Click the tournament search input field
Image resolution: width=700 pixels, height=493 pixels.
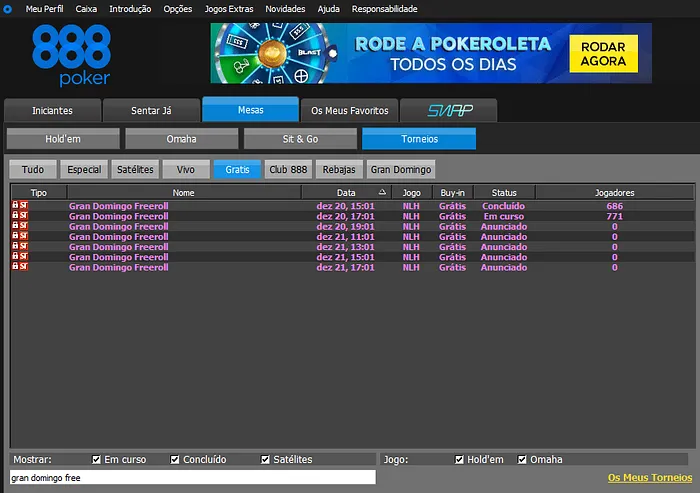coord(192,477)
